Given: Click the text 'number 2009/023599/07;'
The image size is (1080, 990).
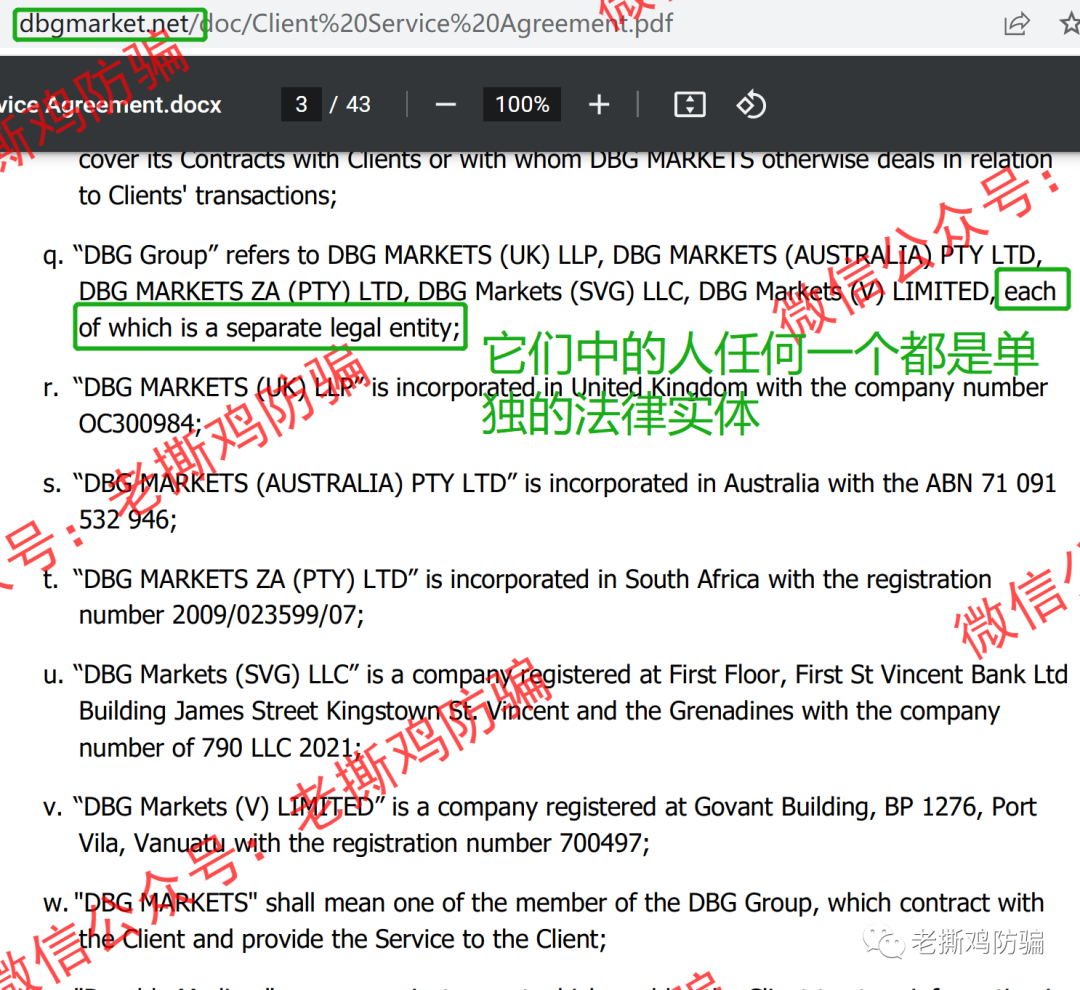Looking at the screenshot, I should point(222,615).
